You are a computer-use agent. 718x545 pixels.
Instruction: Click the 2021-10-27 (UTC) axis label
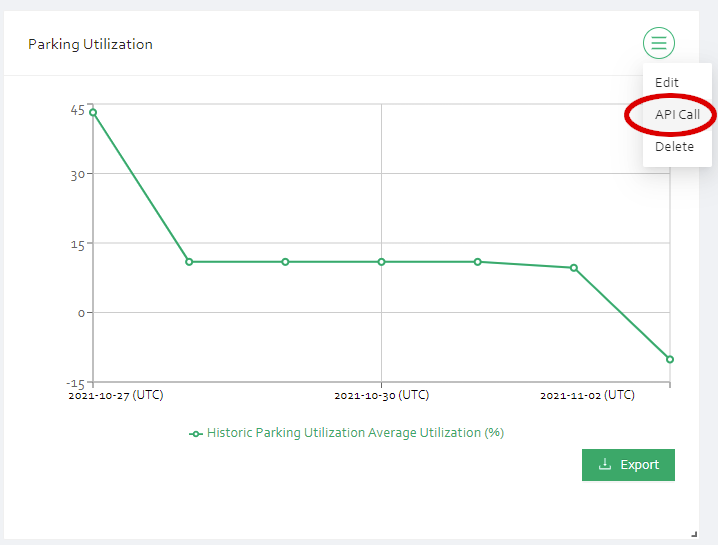(x=116, y=395)
